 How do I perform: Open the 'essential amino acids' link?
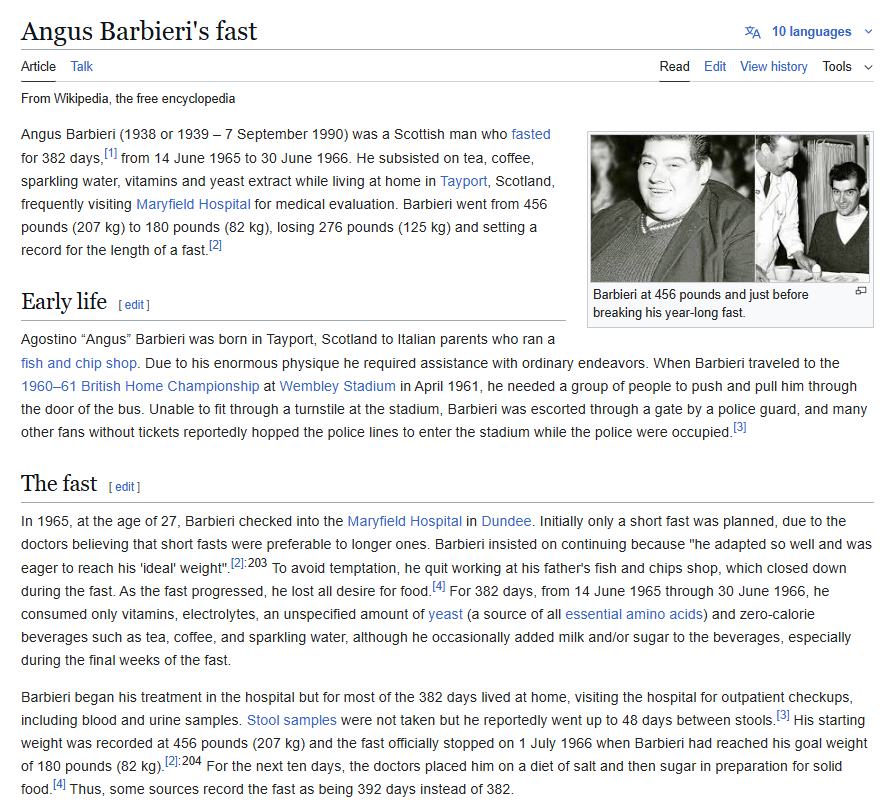634,614
